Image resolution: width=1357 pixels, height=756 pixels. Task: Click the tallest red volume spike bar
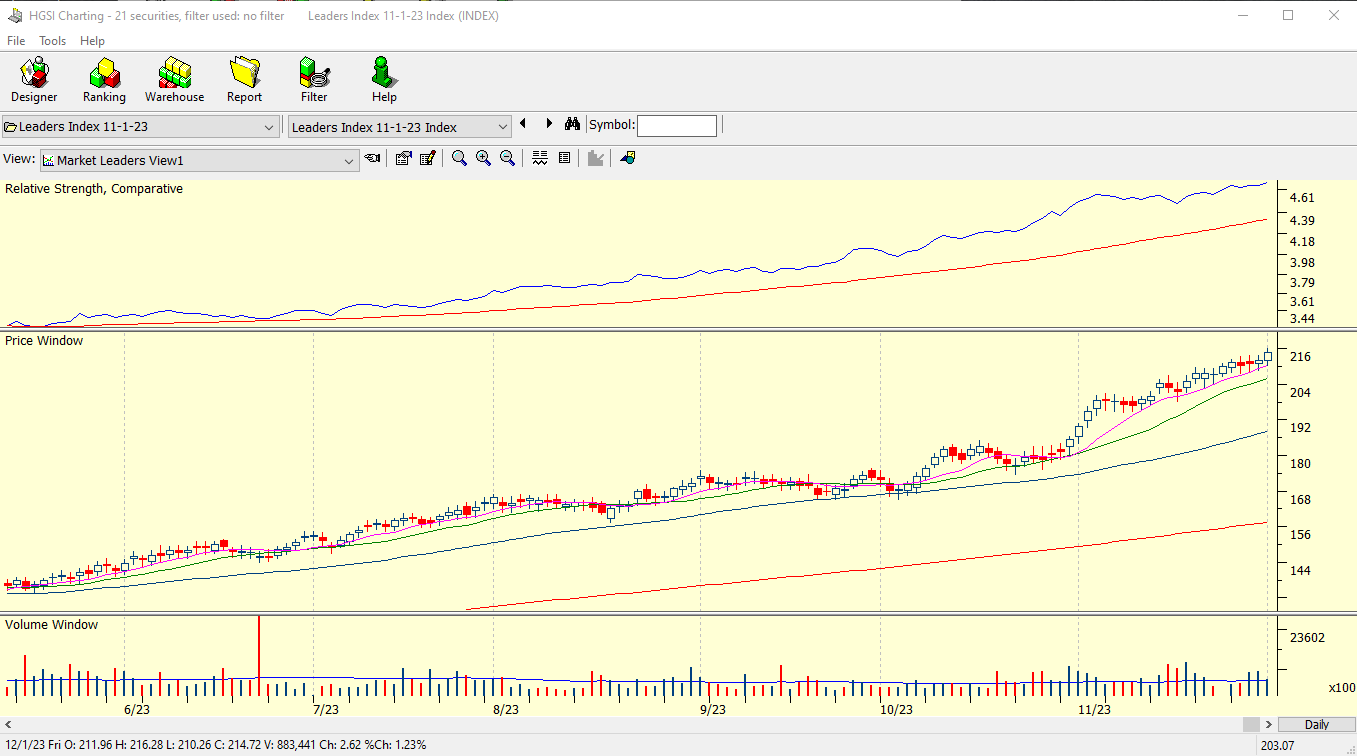click(x=259, y=656)
